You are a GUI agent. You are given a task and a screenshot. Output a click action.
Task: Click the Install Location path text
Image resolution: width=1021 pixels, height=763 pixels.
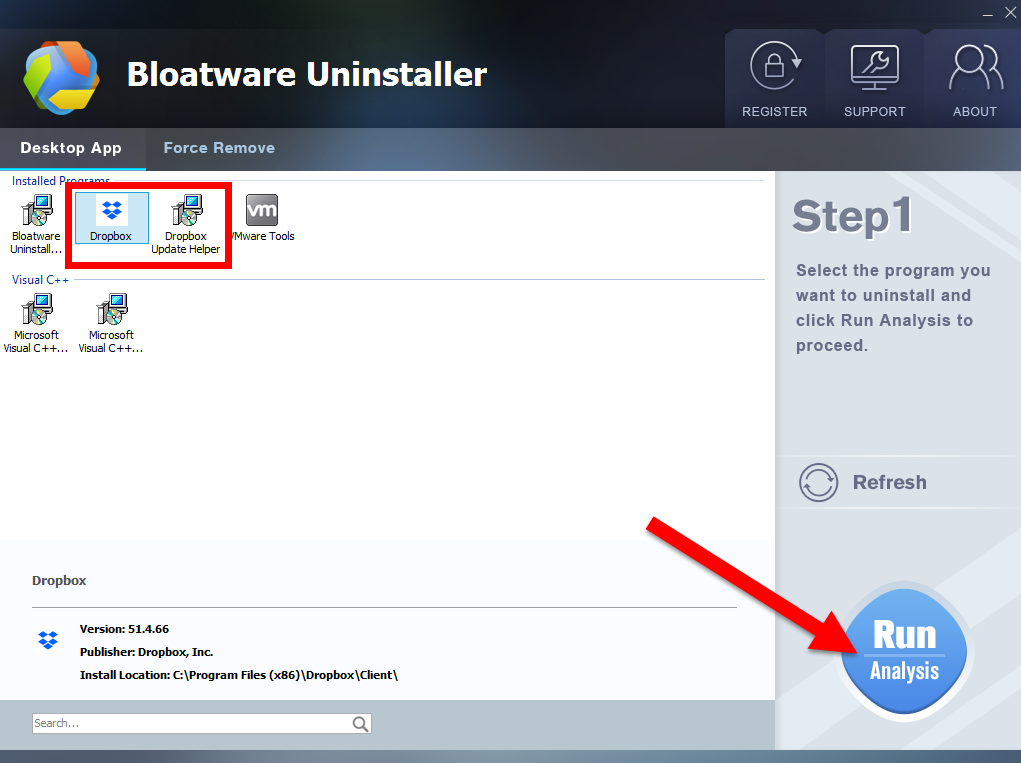point(239,675)
